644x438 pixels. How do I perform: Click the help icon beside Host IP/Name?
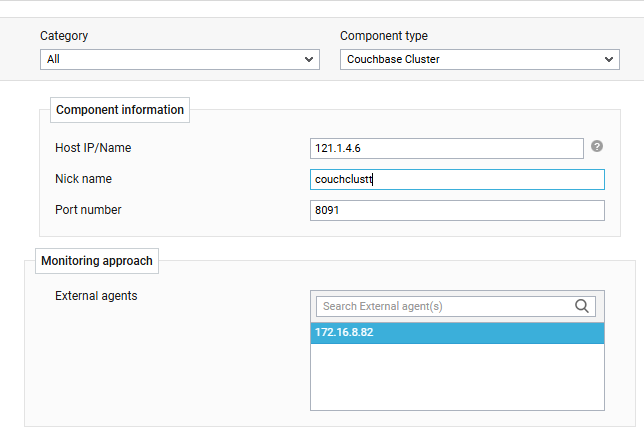[597, 146]
